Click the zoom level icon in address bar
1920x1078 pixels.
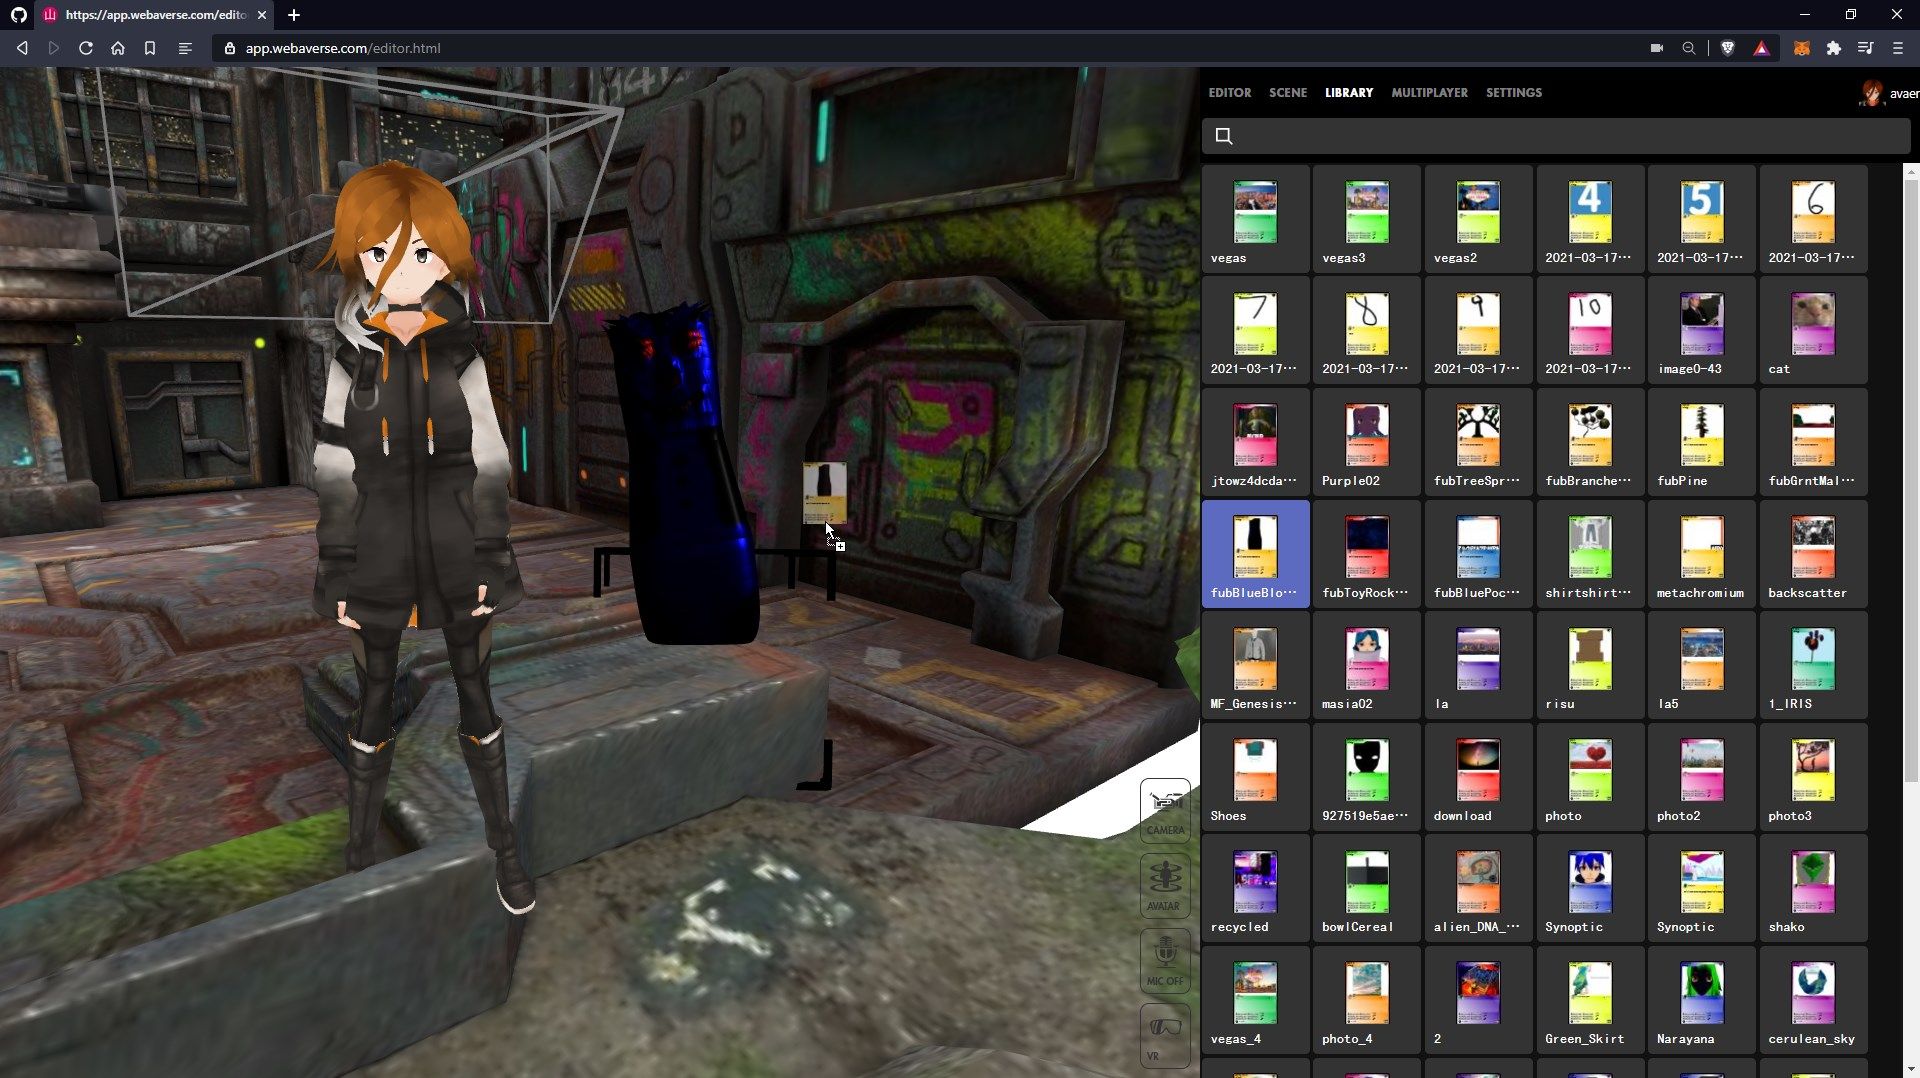pyautogui.click(x=1688, y=48)
